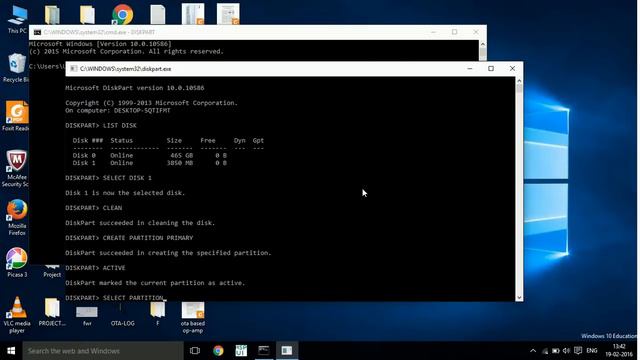Screen dimensions: 640x360
Task: Open the folder named F on desktop
Action: (158, 313)
